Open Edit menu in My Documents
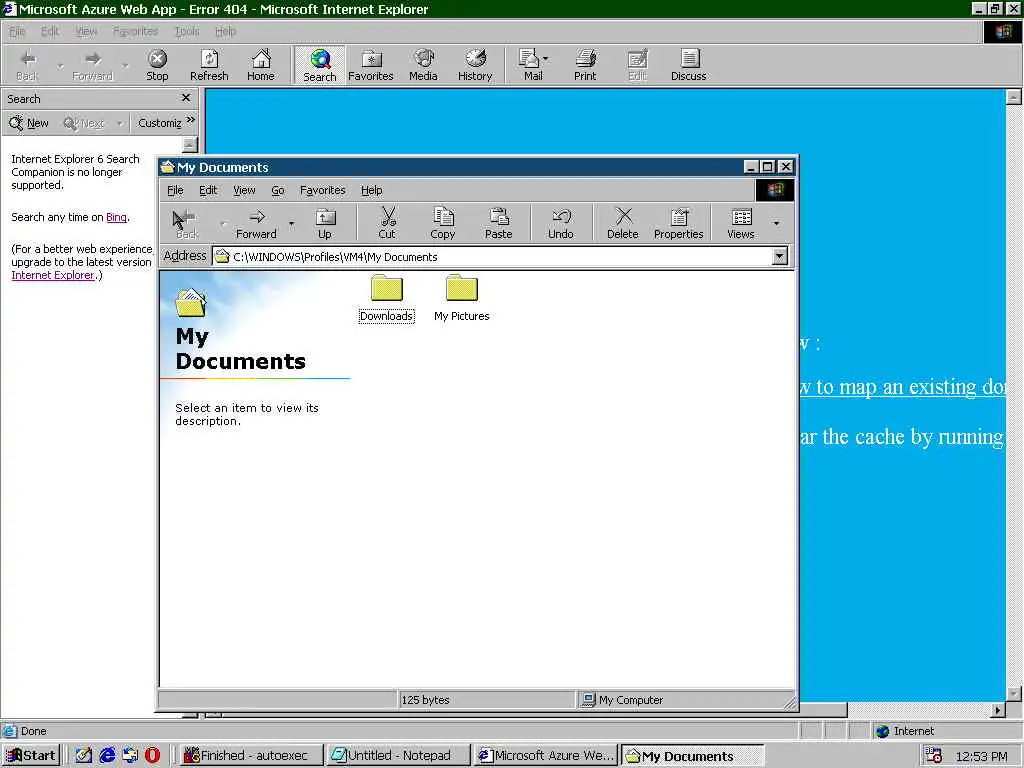 [x=208, y=190]
